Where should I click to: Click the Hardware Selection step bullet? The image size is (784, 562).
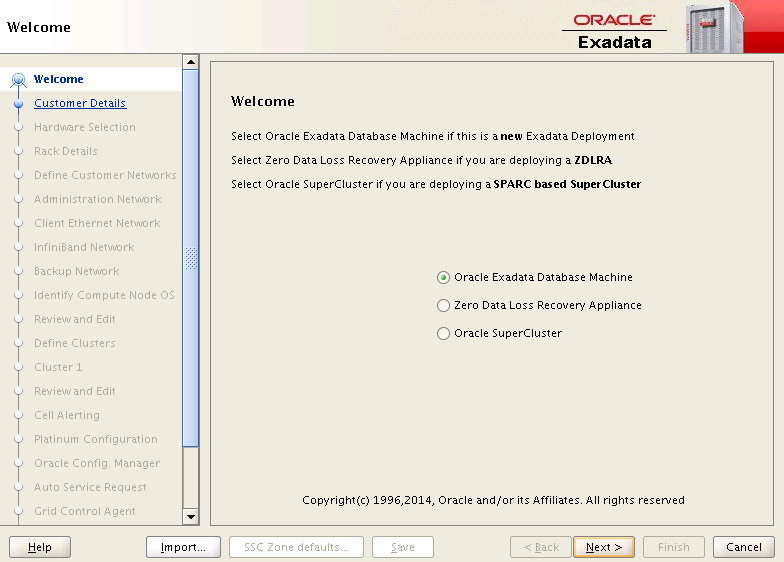(x=18, y=127)
